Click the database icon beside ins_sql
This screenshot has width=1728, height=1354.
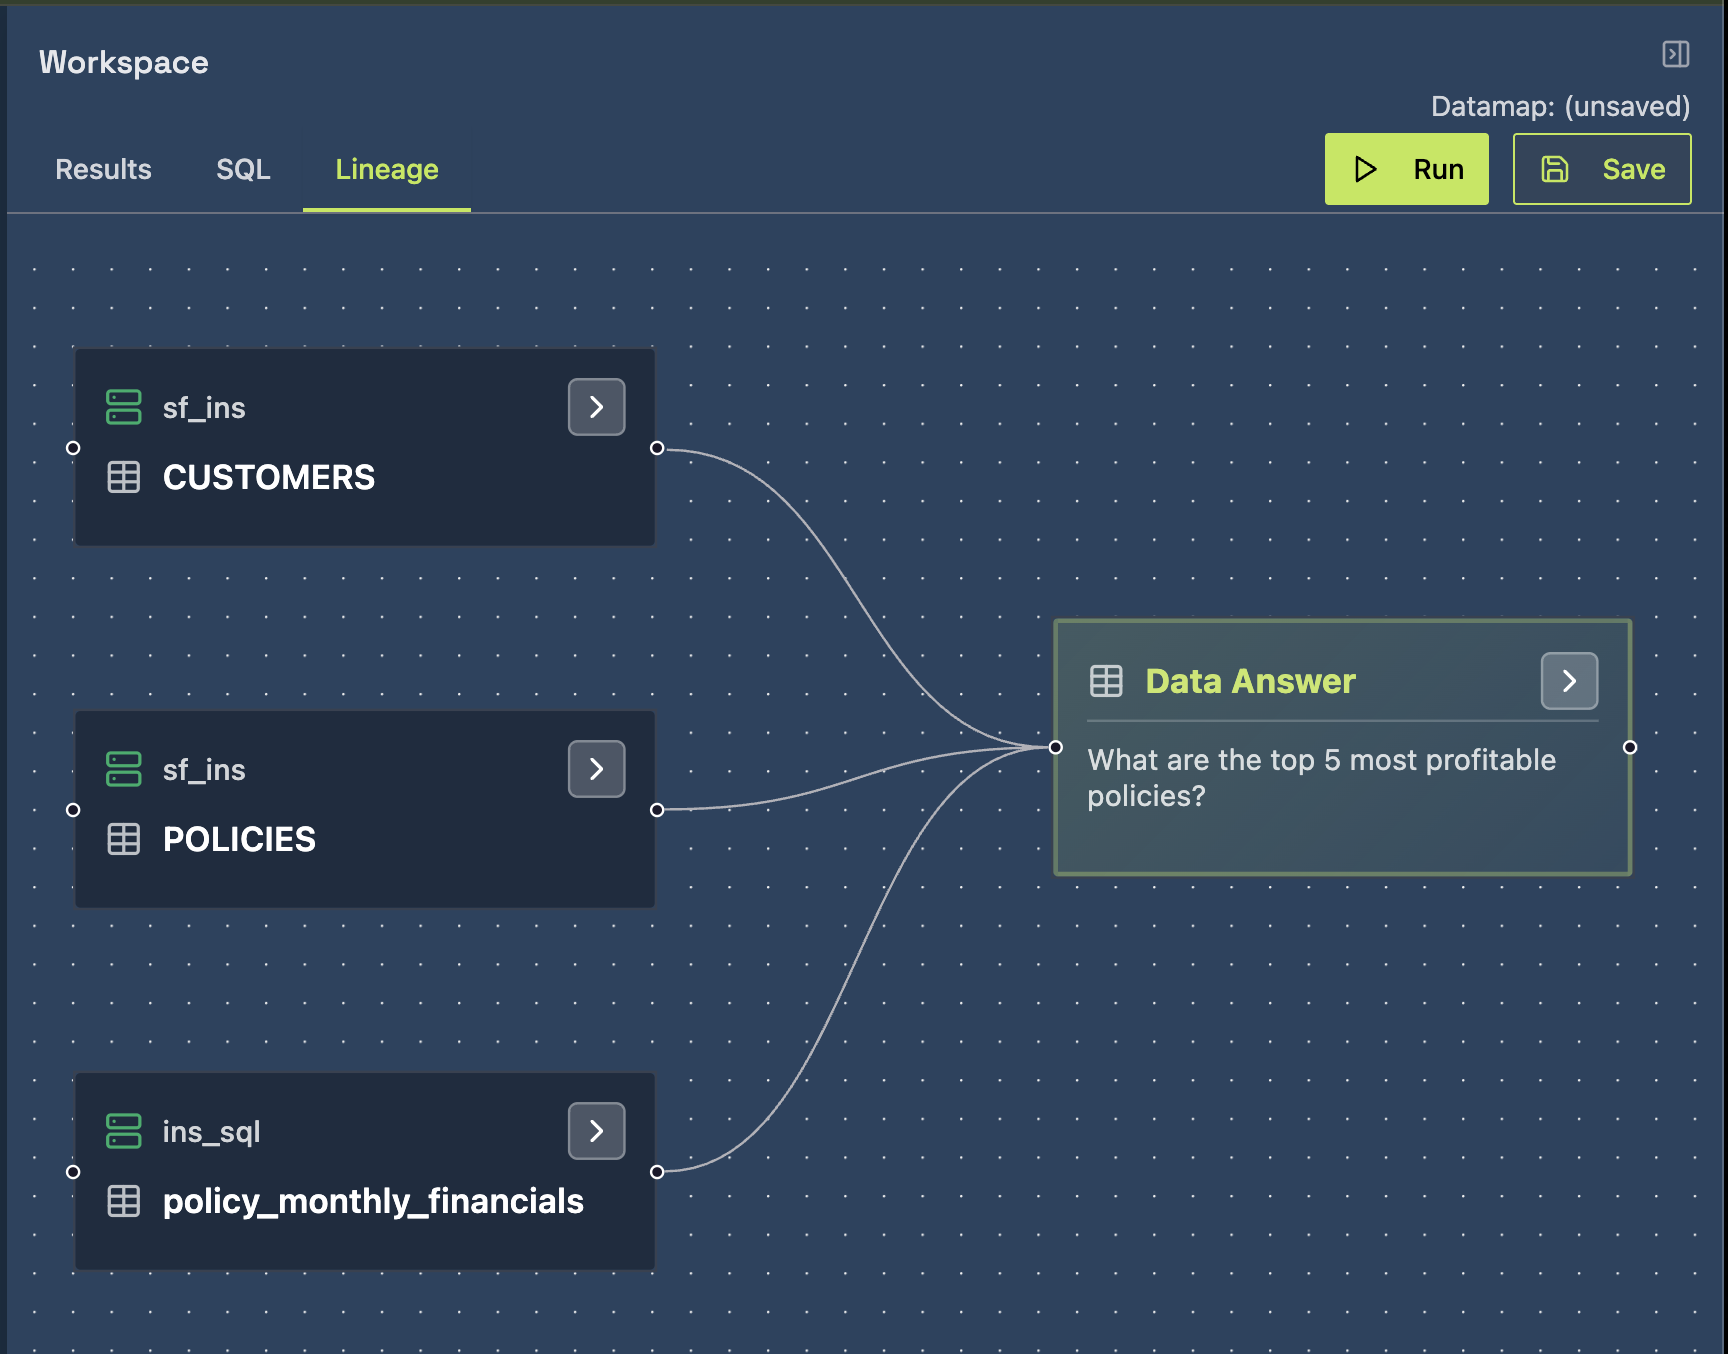pyautogui.click(x=124, y=1131)
